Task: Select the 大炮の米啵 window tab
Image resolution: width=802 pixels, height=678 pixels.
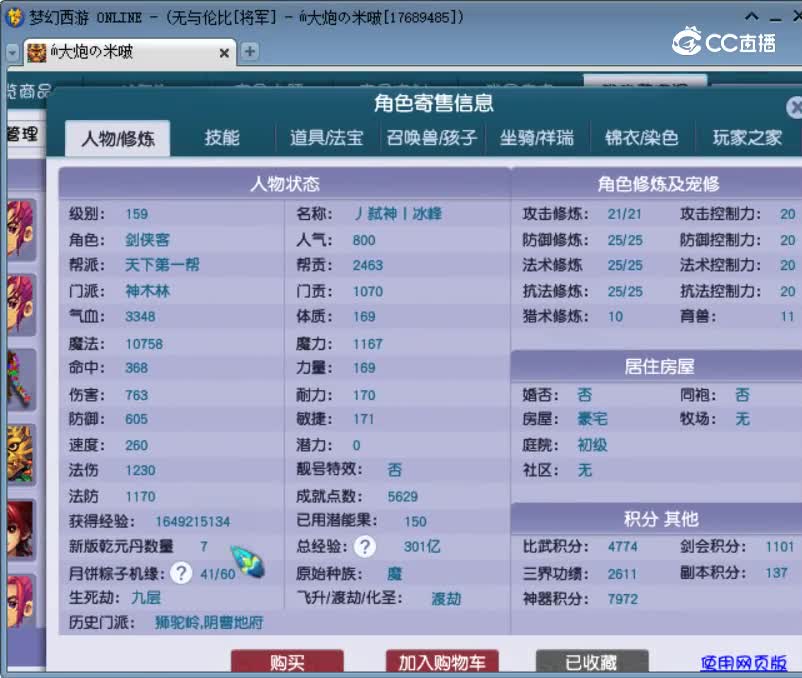Action: coord(130,52)
